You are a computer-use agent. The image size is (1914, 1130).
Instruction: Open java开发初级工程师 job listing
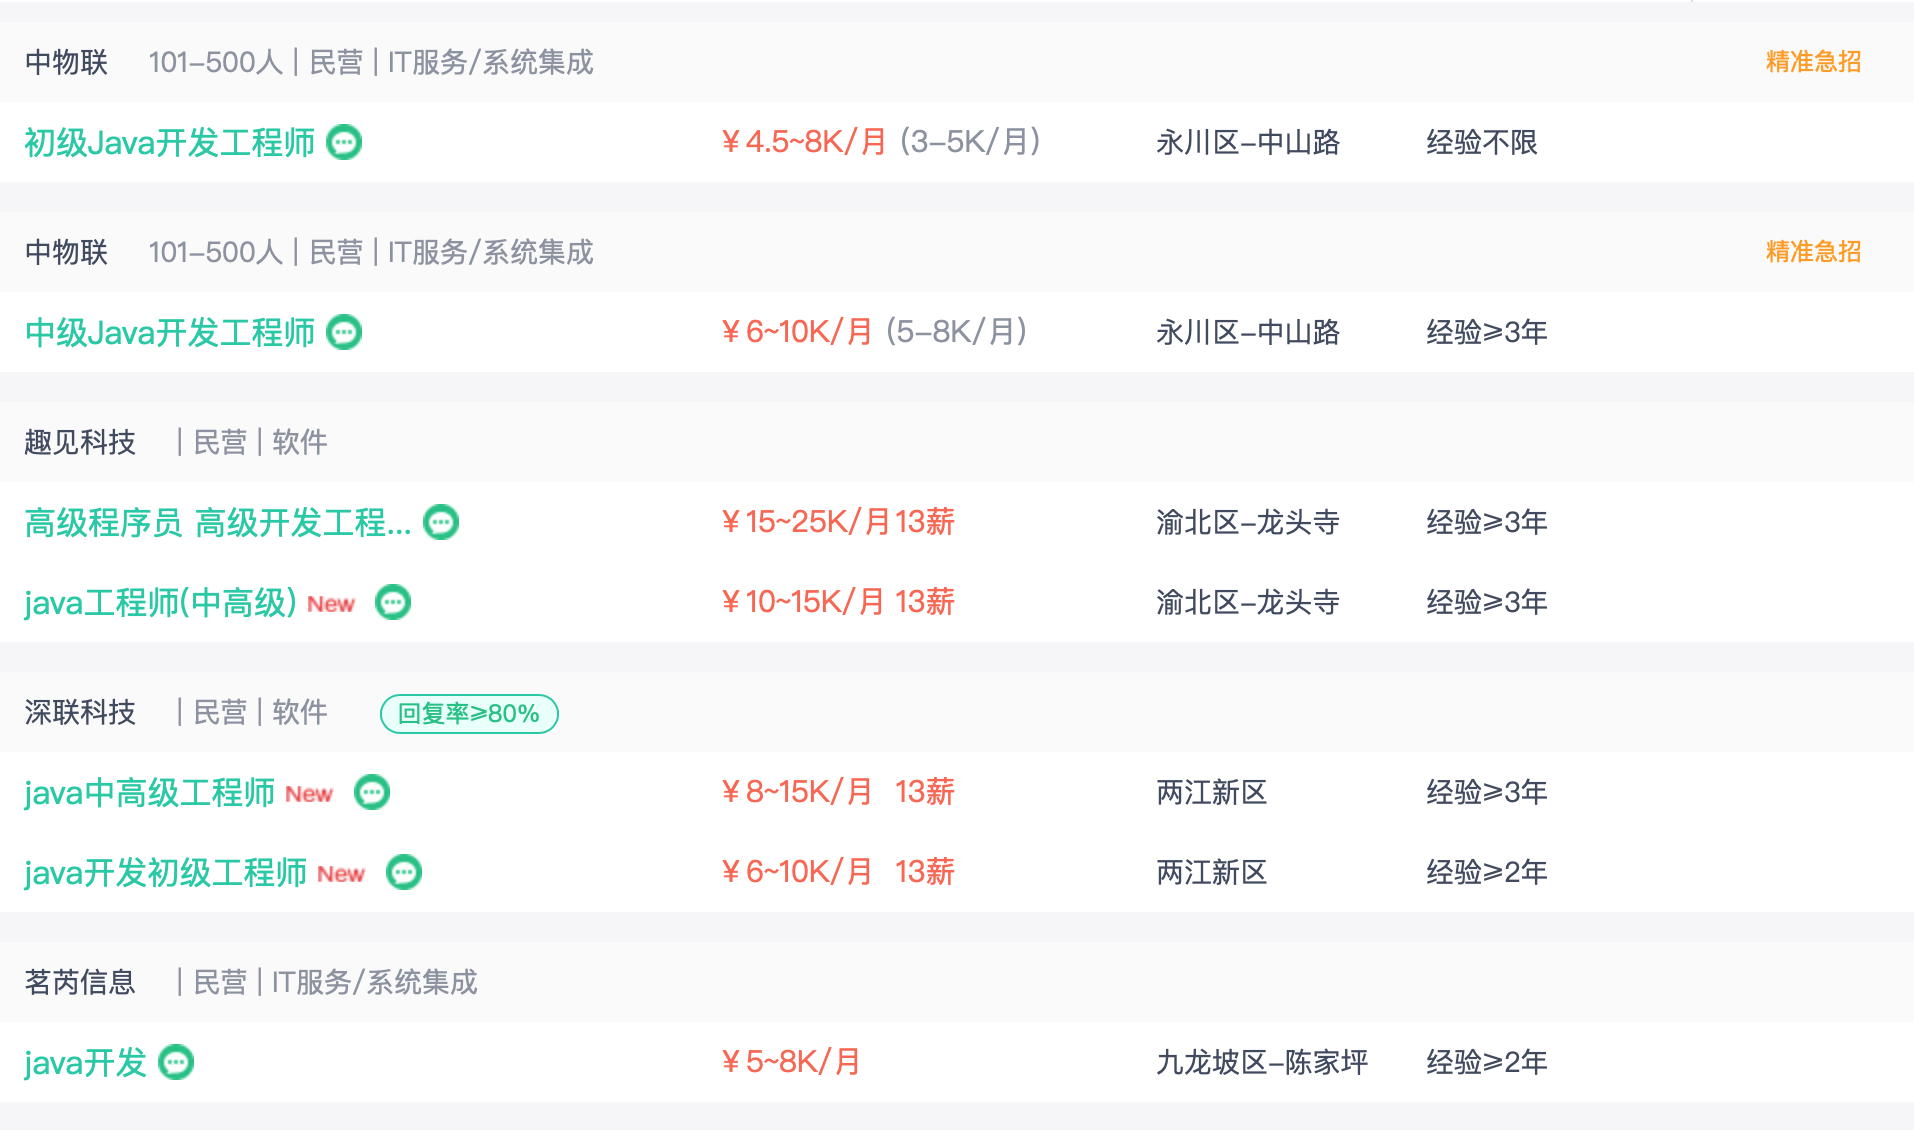coord(165,872)
